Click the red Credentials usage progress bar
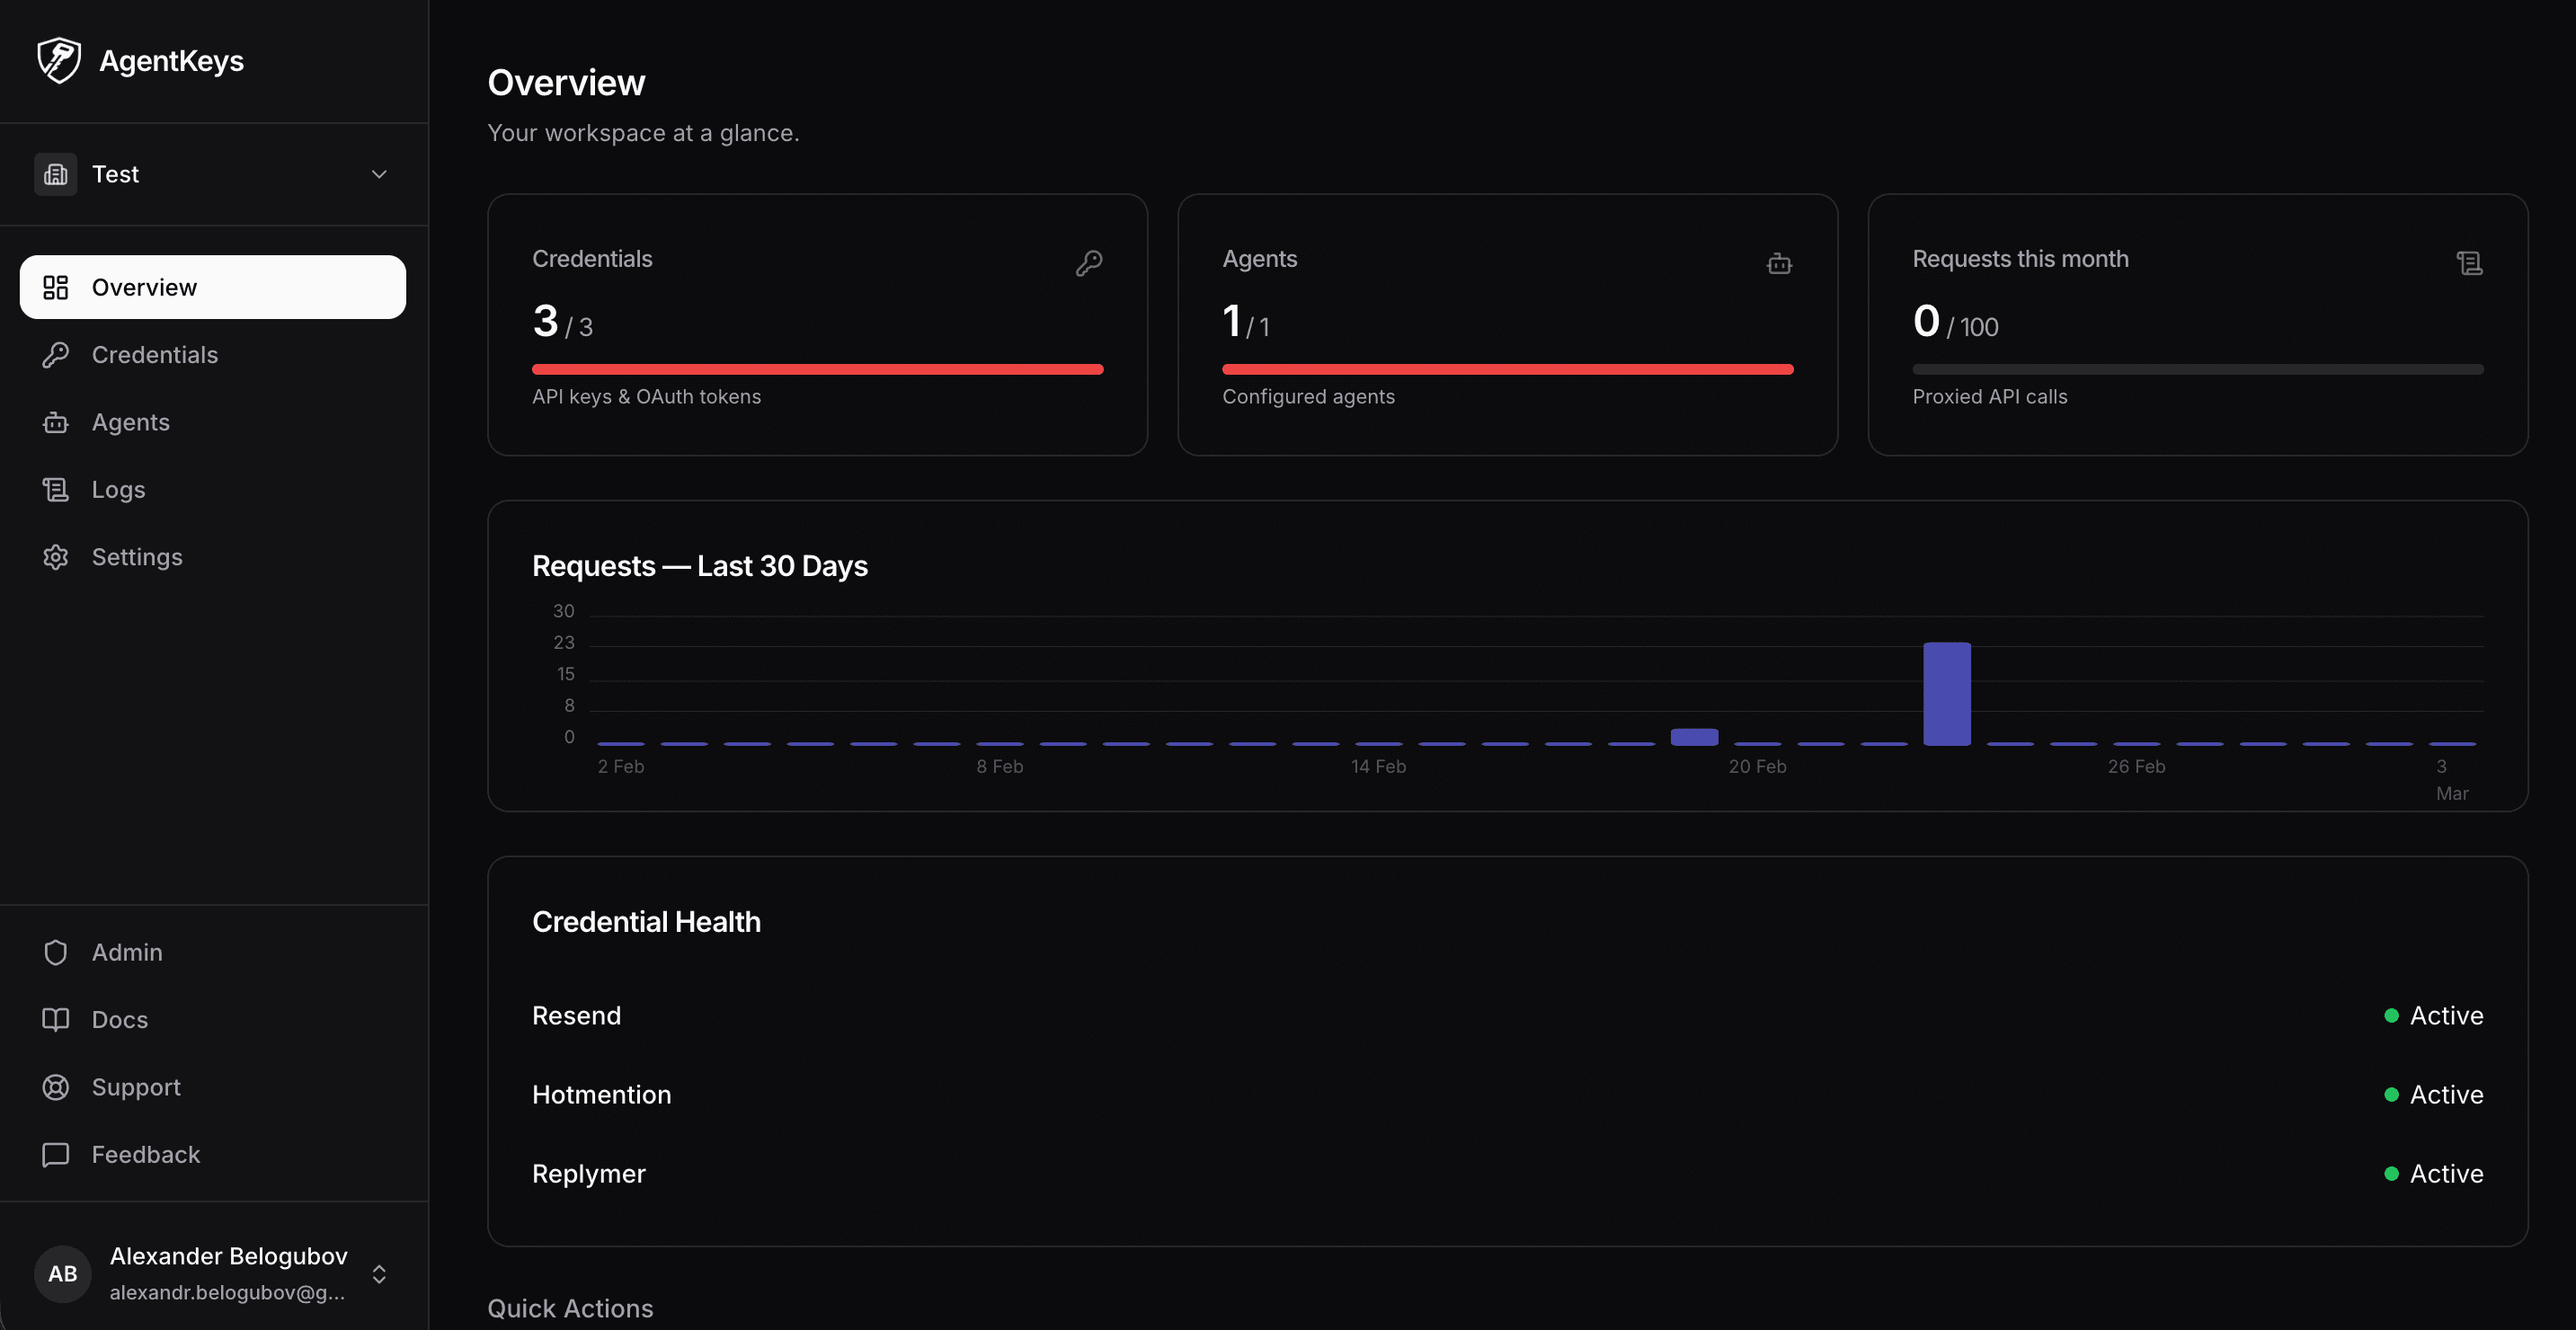2576x1330 pixels. 817,370
